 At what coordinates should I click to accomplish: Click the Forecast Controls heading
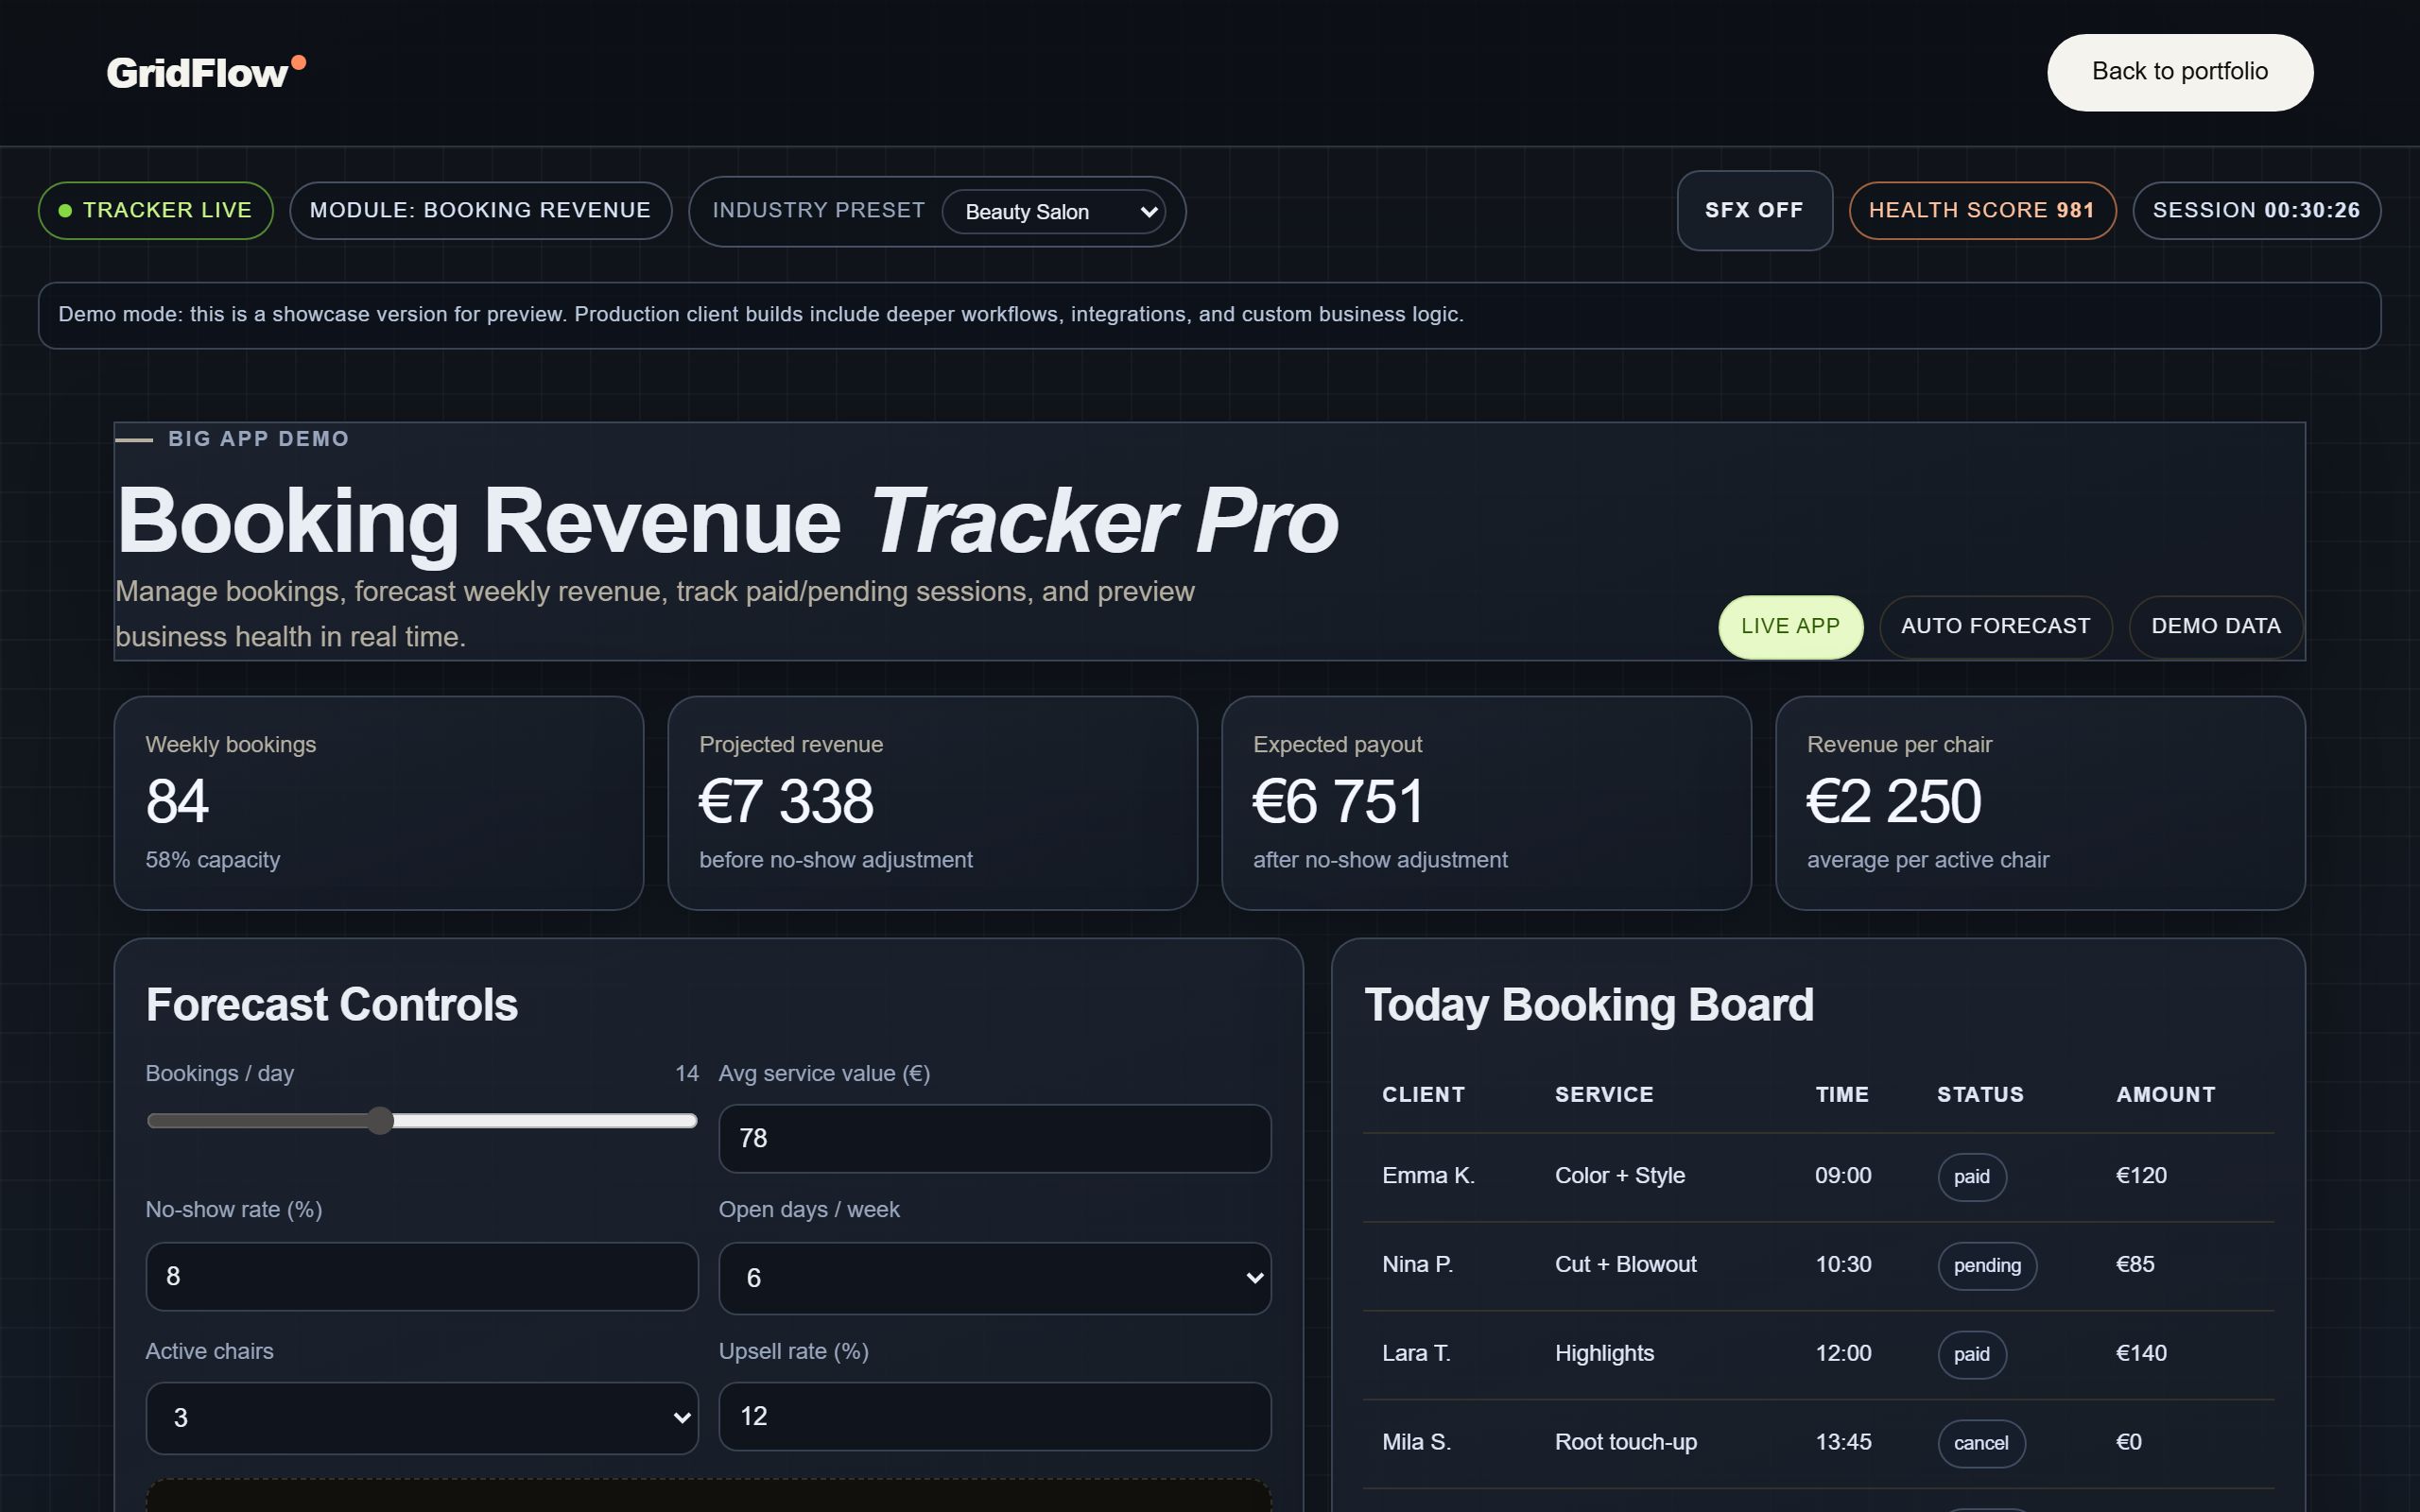click(332, 1005)
